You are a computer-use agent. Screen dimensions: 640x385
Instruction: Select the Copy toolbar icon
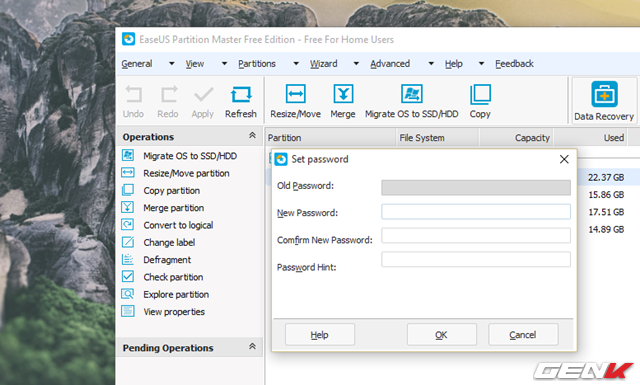coord(480,94)
